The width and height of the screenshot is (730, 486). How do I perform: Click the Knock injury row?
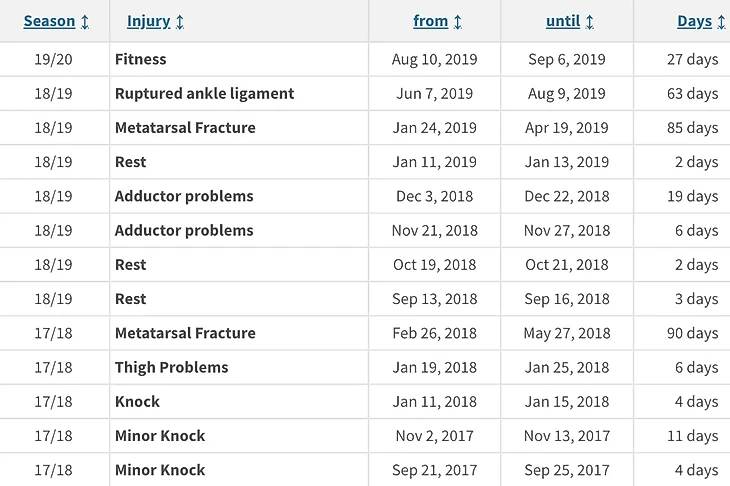(x=137, y=402)
